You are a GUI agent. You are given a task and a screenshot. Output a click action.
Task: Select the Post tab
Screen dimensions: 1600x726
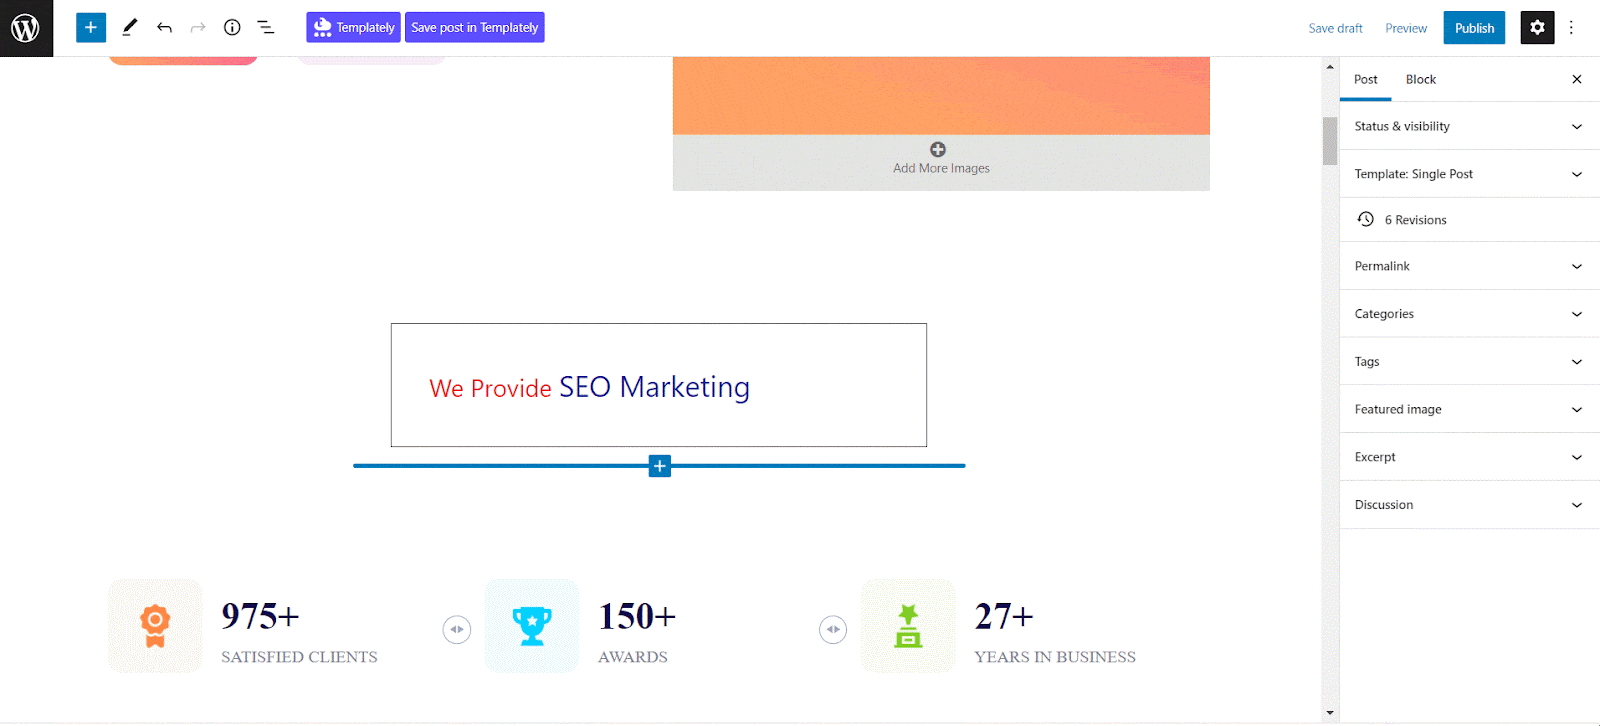1366,80
